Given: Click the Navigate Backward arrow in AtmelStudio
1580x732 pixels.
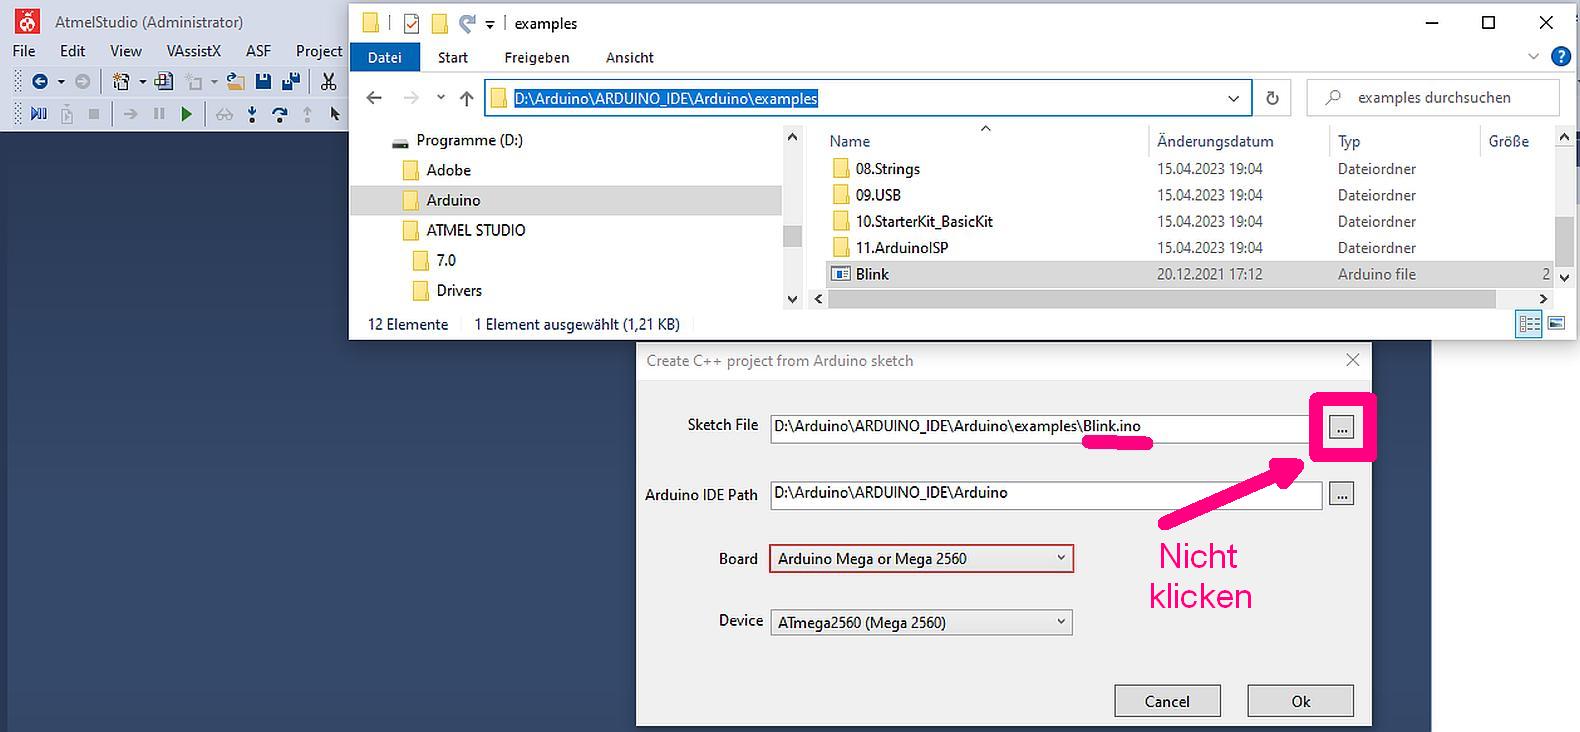Looking at the screenshot, I should 40,81.
